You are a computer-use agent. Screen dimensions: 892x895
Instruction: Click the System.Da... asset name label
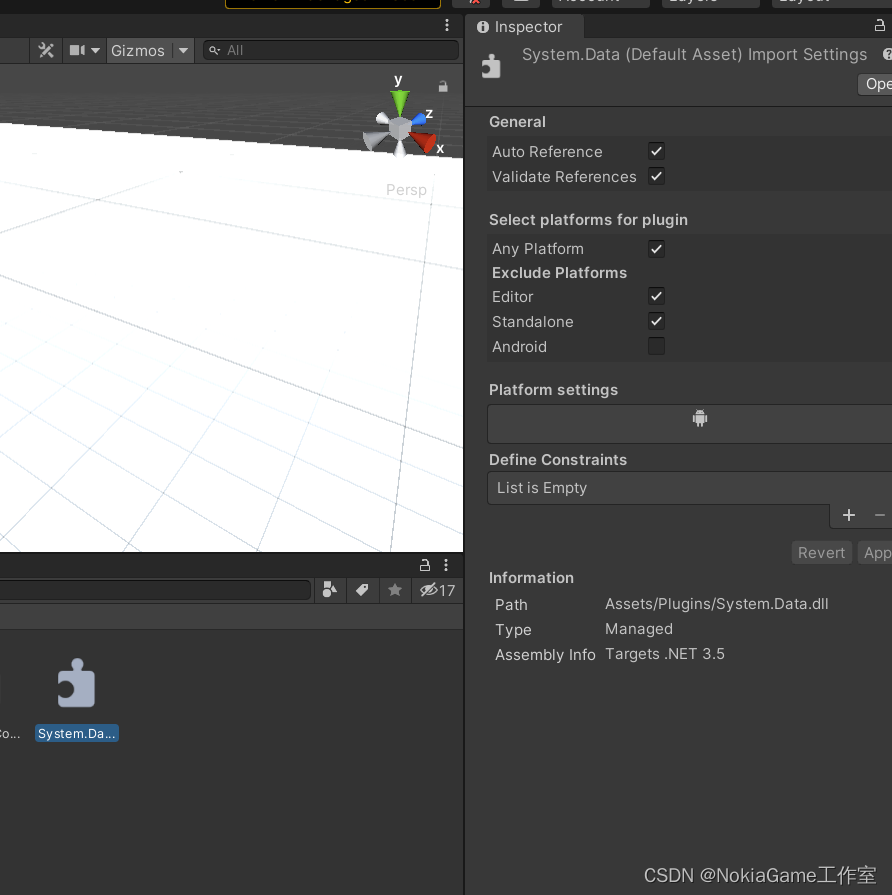(76, 733)
